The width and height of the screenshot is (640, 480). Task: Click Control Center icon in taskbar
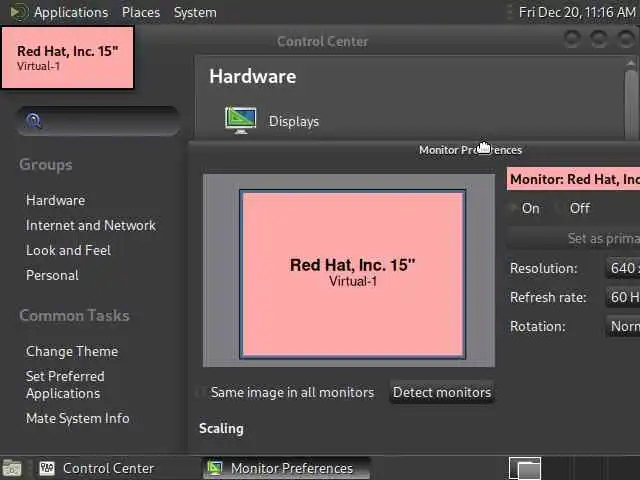pyautogui.click(x=47, y=468)
